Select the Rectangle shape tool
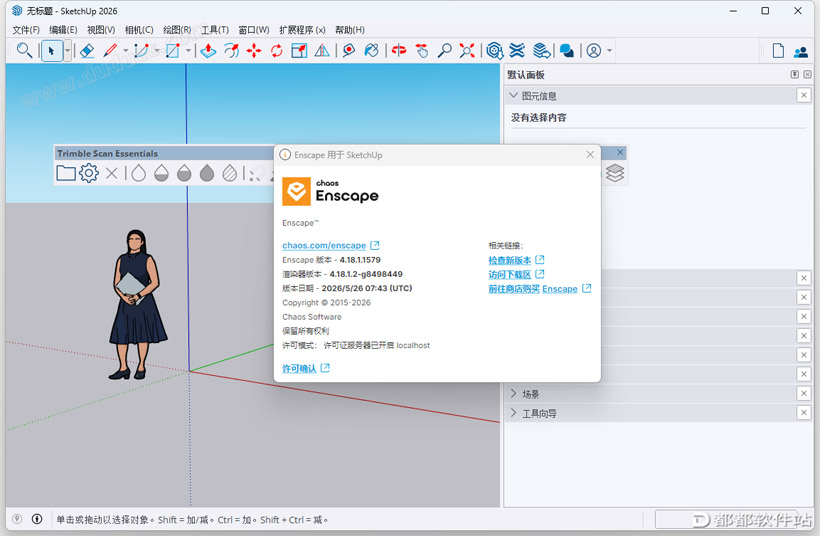The height and width of the screenshot is (536, 820). click(173, 51)
